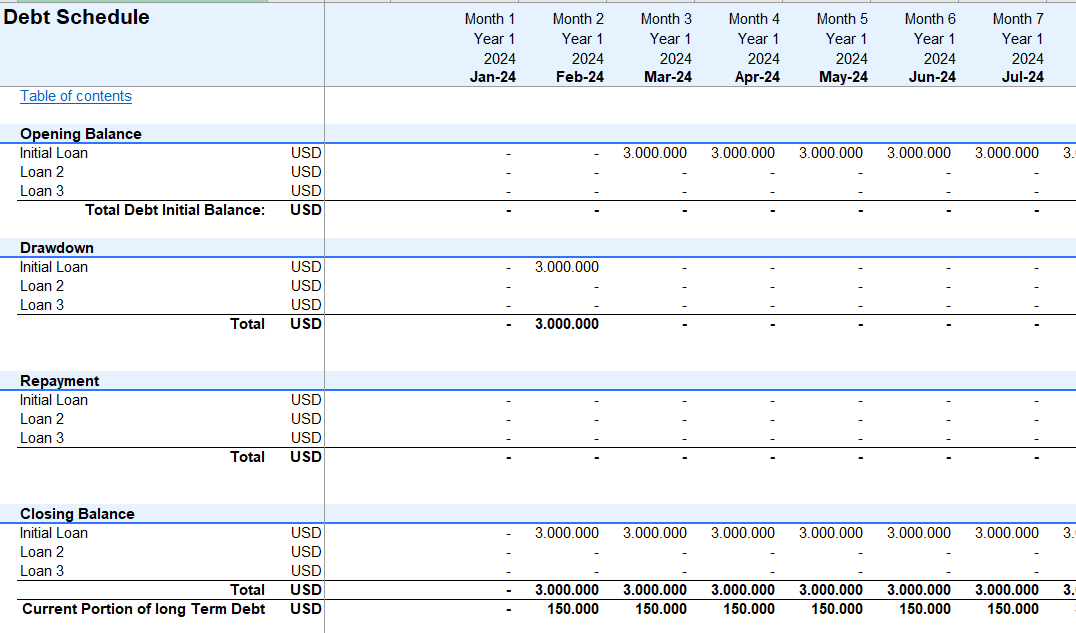This screenshot has height=633, width=1076.
Task: Click Initial Loan label under Opening Balance
Action: tap(54, 153)
